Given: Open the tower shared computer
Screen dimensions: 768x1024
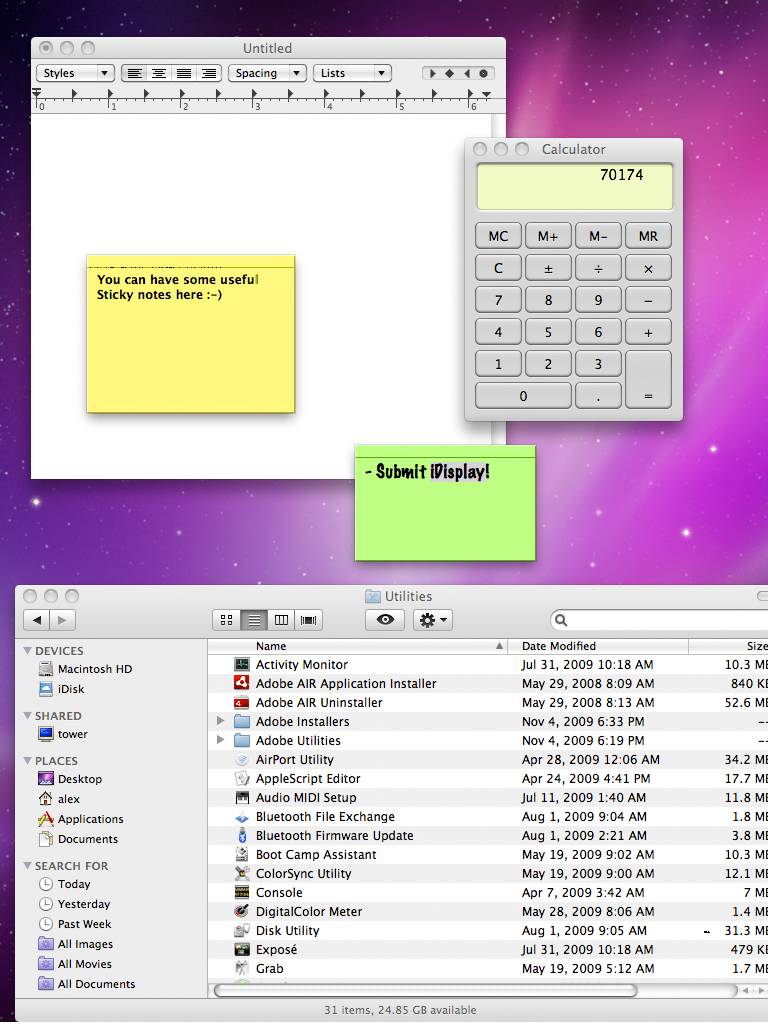Looking at the screenshot, I should tap(63, 734).
